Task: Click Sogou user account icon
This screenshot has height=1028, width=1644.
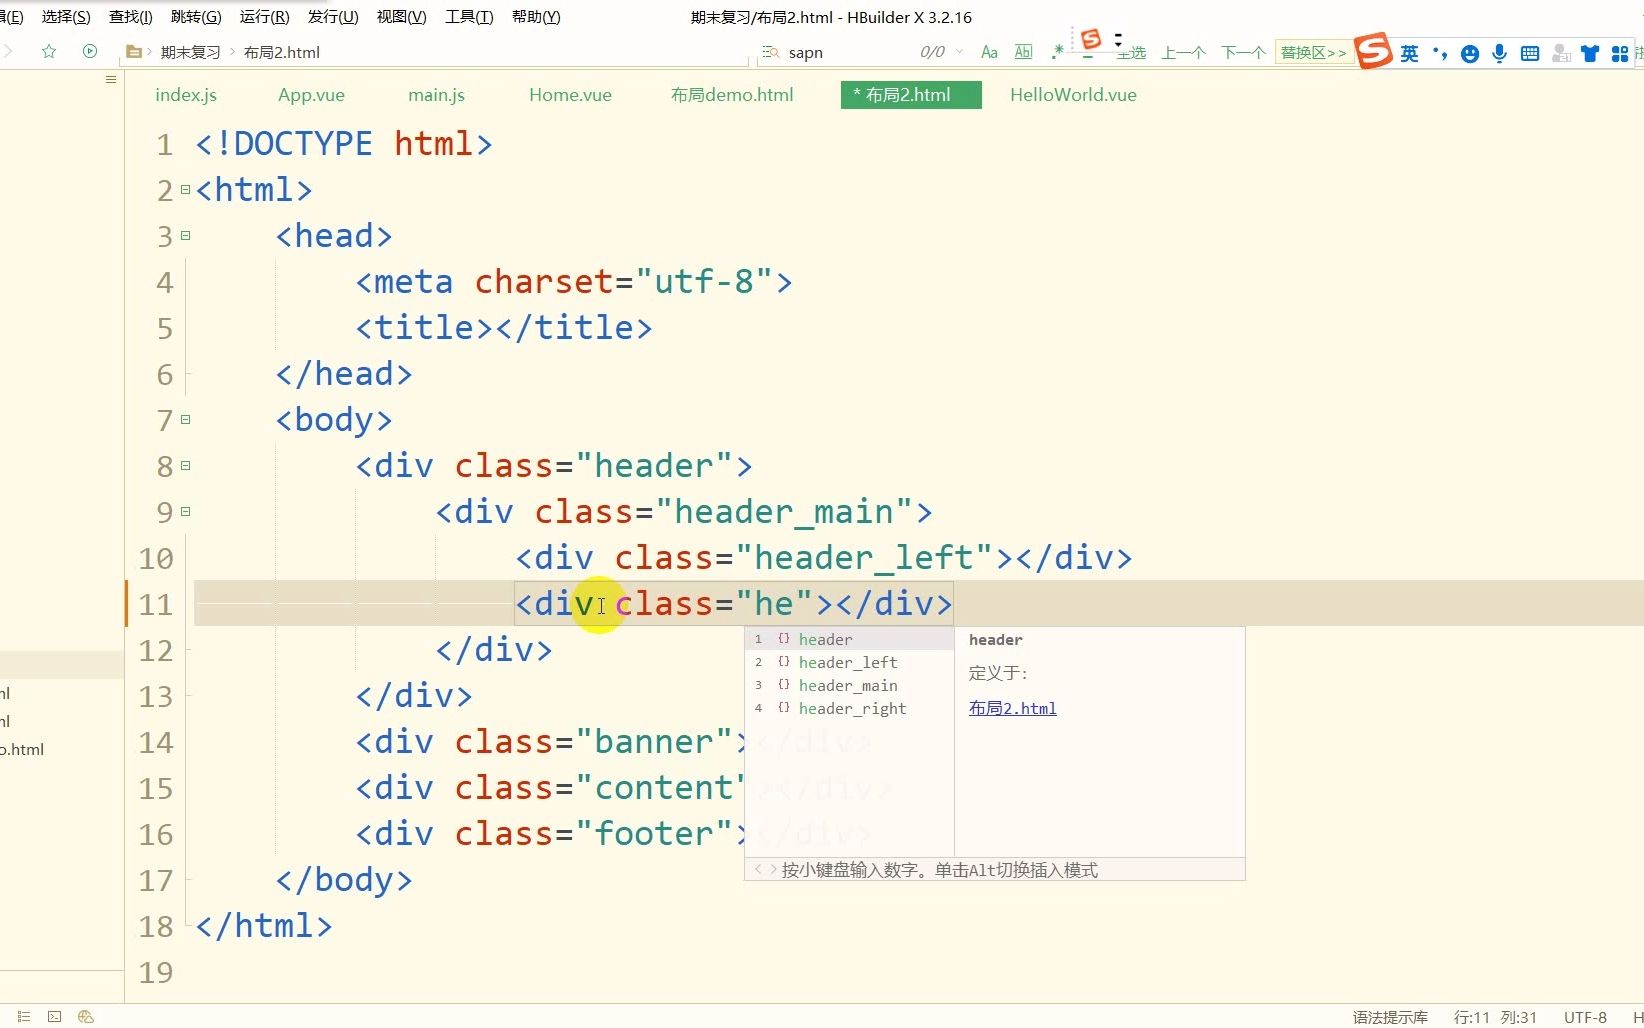Action: pyautogui.click(x=1561, y=54)
